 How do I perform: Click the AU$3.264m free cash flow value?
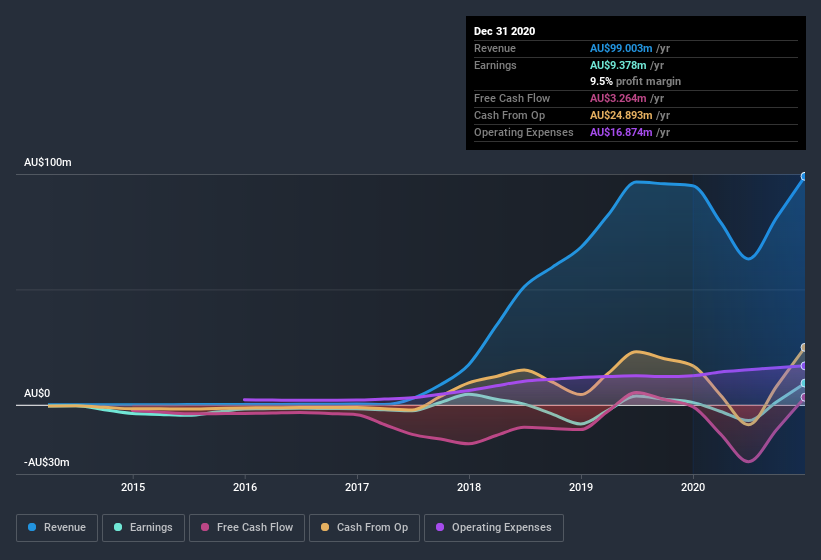click(x=618, y=98)
